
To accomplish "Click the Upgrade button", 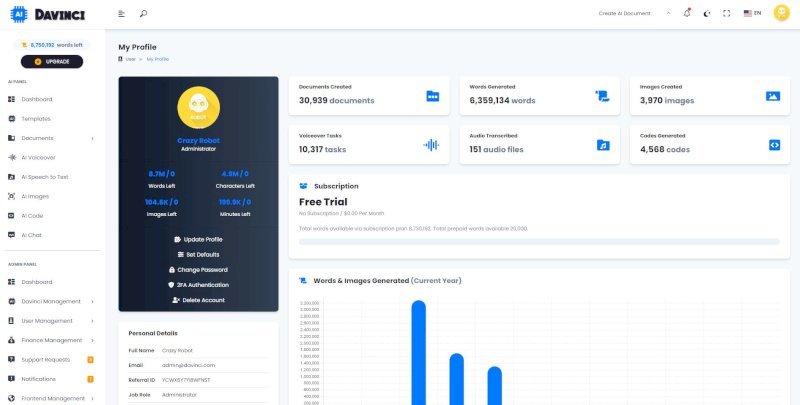I will (52, 62).
